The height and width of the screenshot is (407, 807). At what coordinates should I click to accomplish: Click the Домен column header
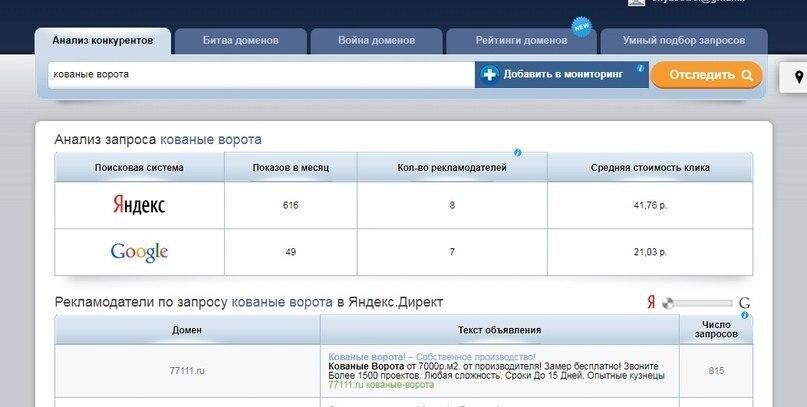[x=187, y=330]
